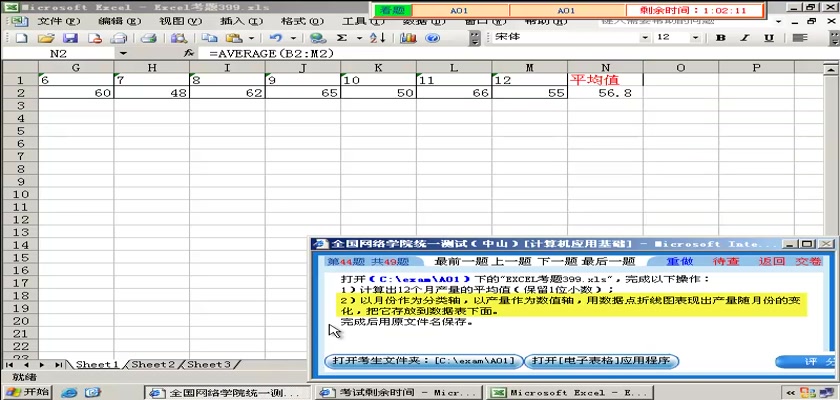Click 最后一题 to jump to the last question

(x=608, y=261)
